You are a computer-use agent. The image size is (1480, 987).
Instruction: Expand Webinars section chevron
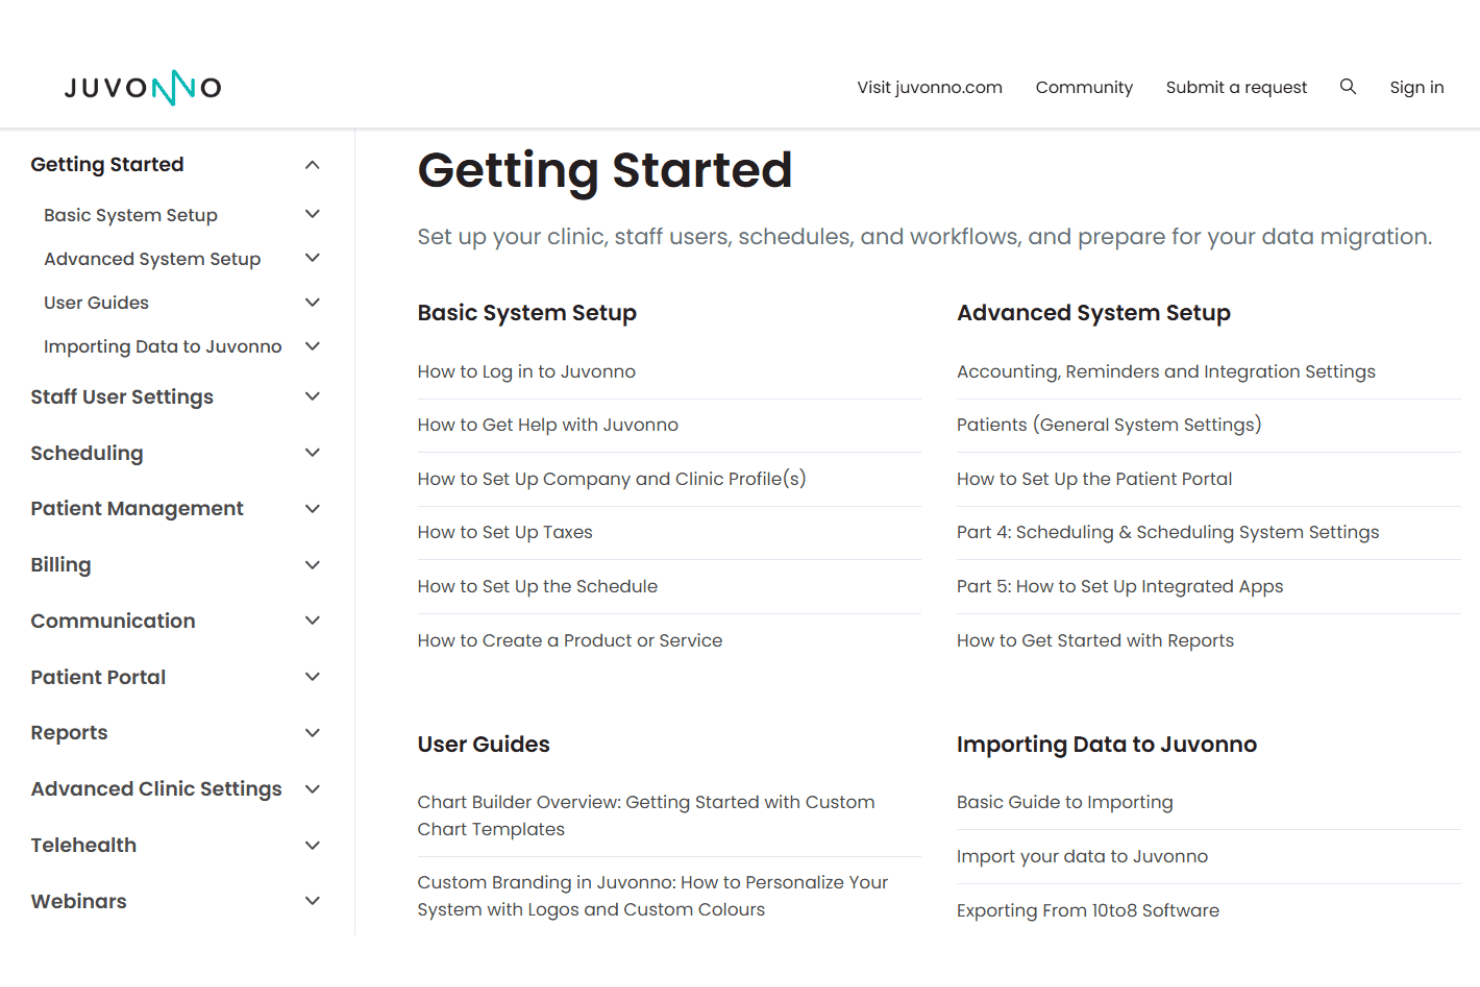(312, 900)
